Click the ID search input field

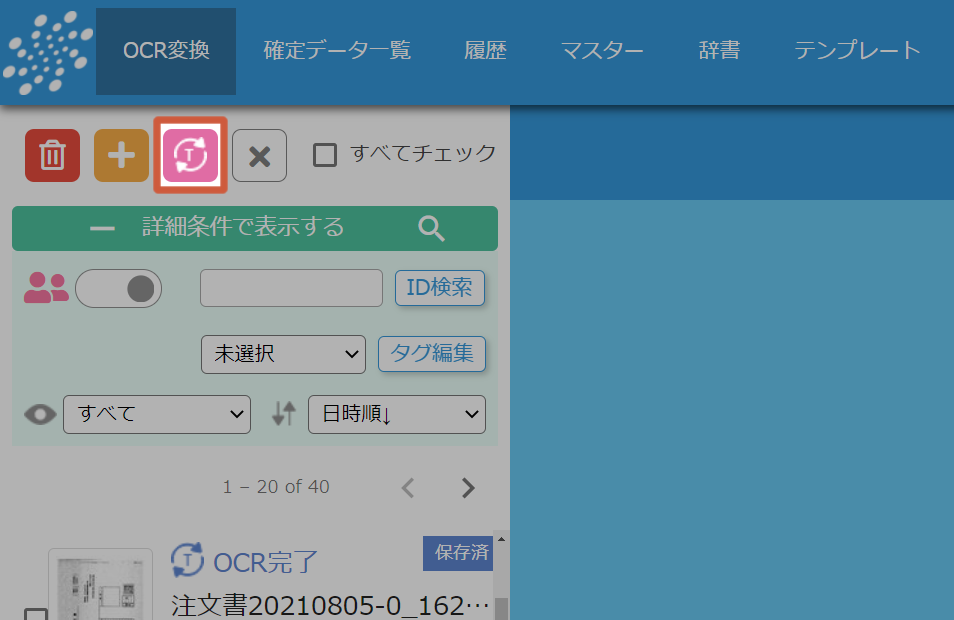click(x=291, y=288)
